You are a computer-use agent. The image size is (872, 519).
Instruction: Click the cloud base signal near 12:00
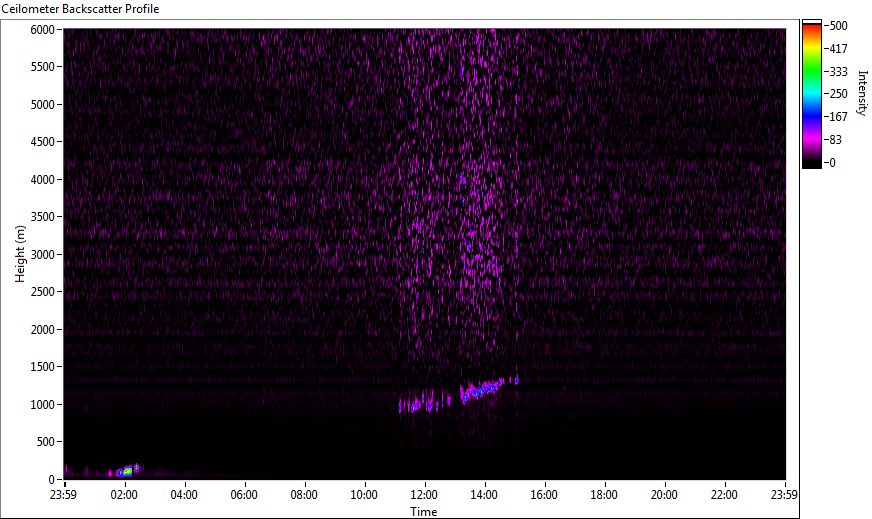425,402
